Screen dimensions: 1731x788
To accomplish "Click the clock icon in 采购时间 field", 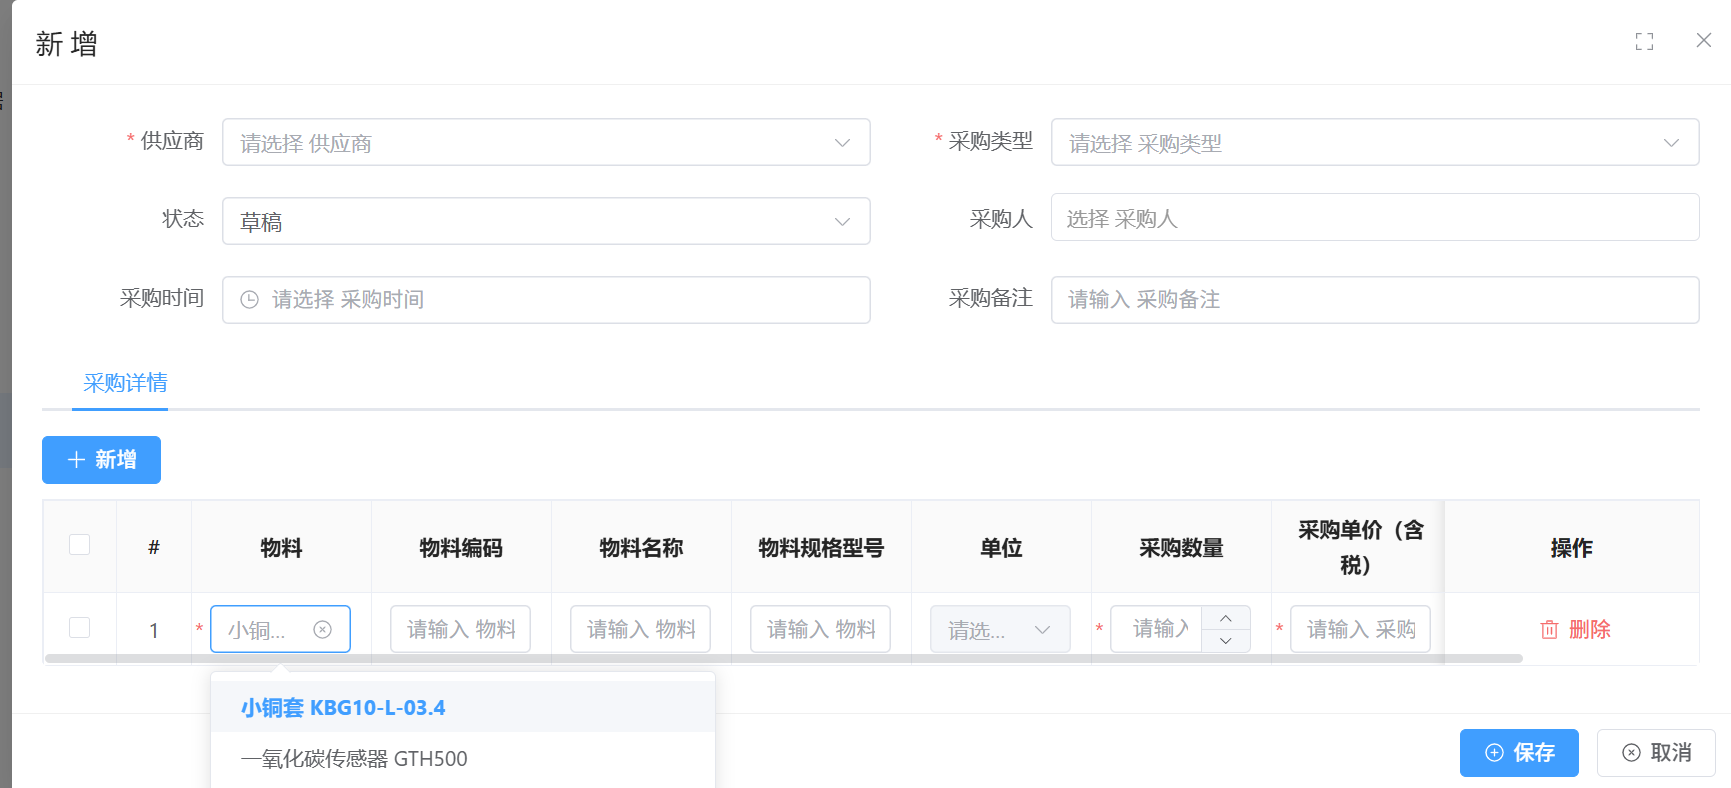I will (x=250, y=300).
